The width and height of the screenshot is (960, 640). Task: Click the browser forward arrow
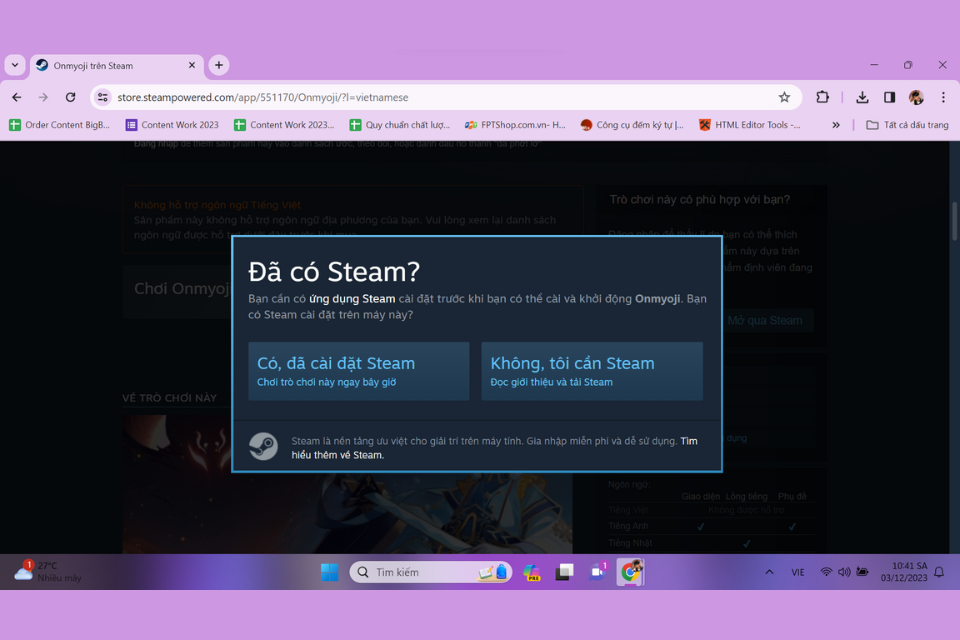[x=43, y=97]
